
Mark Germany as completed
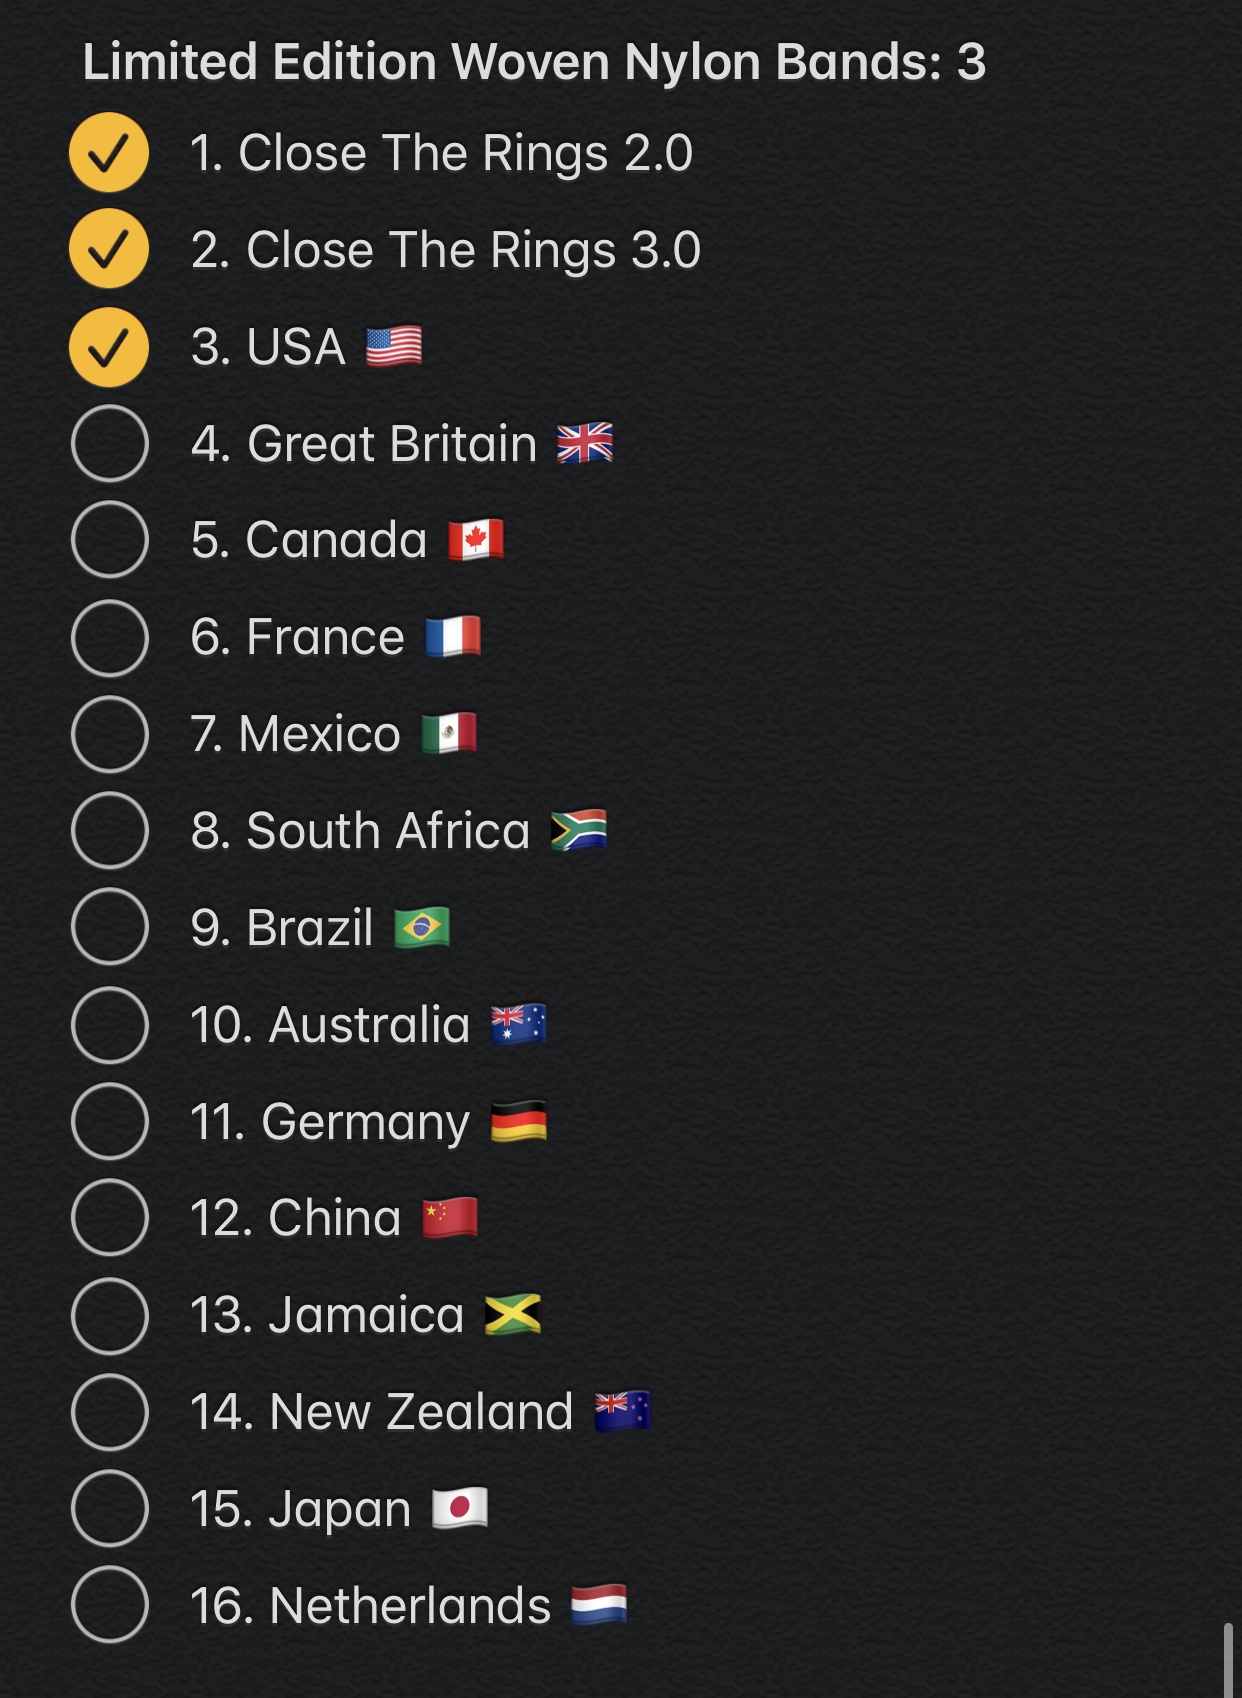pyautogui.click(x=109, y=1121)
